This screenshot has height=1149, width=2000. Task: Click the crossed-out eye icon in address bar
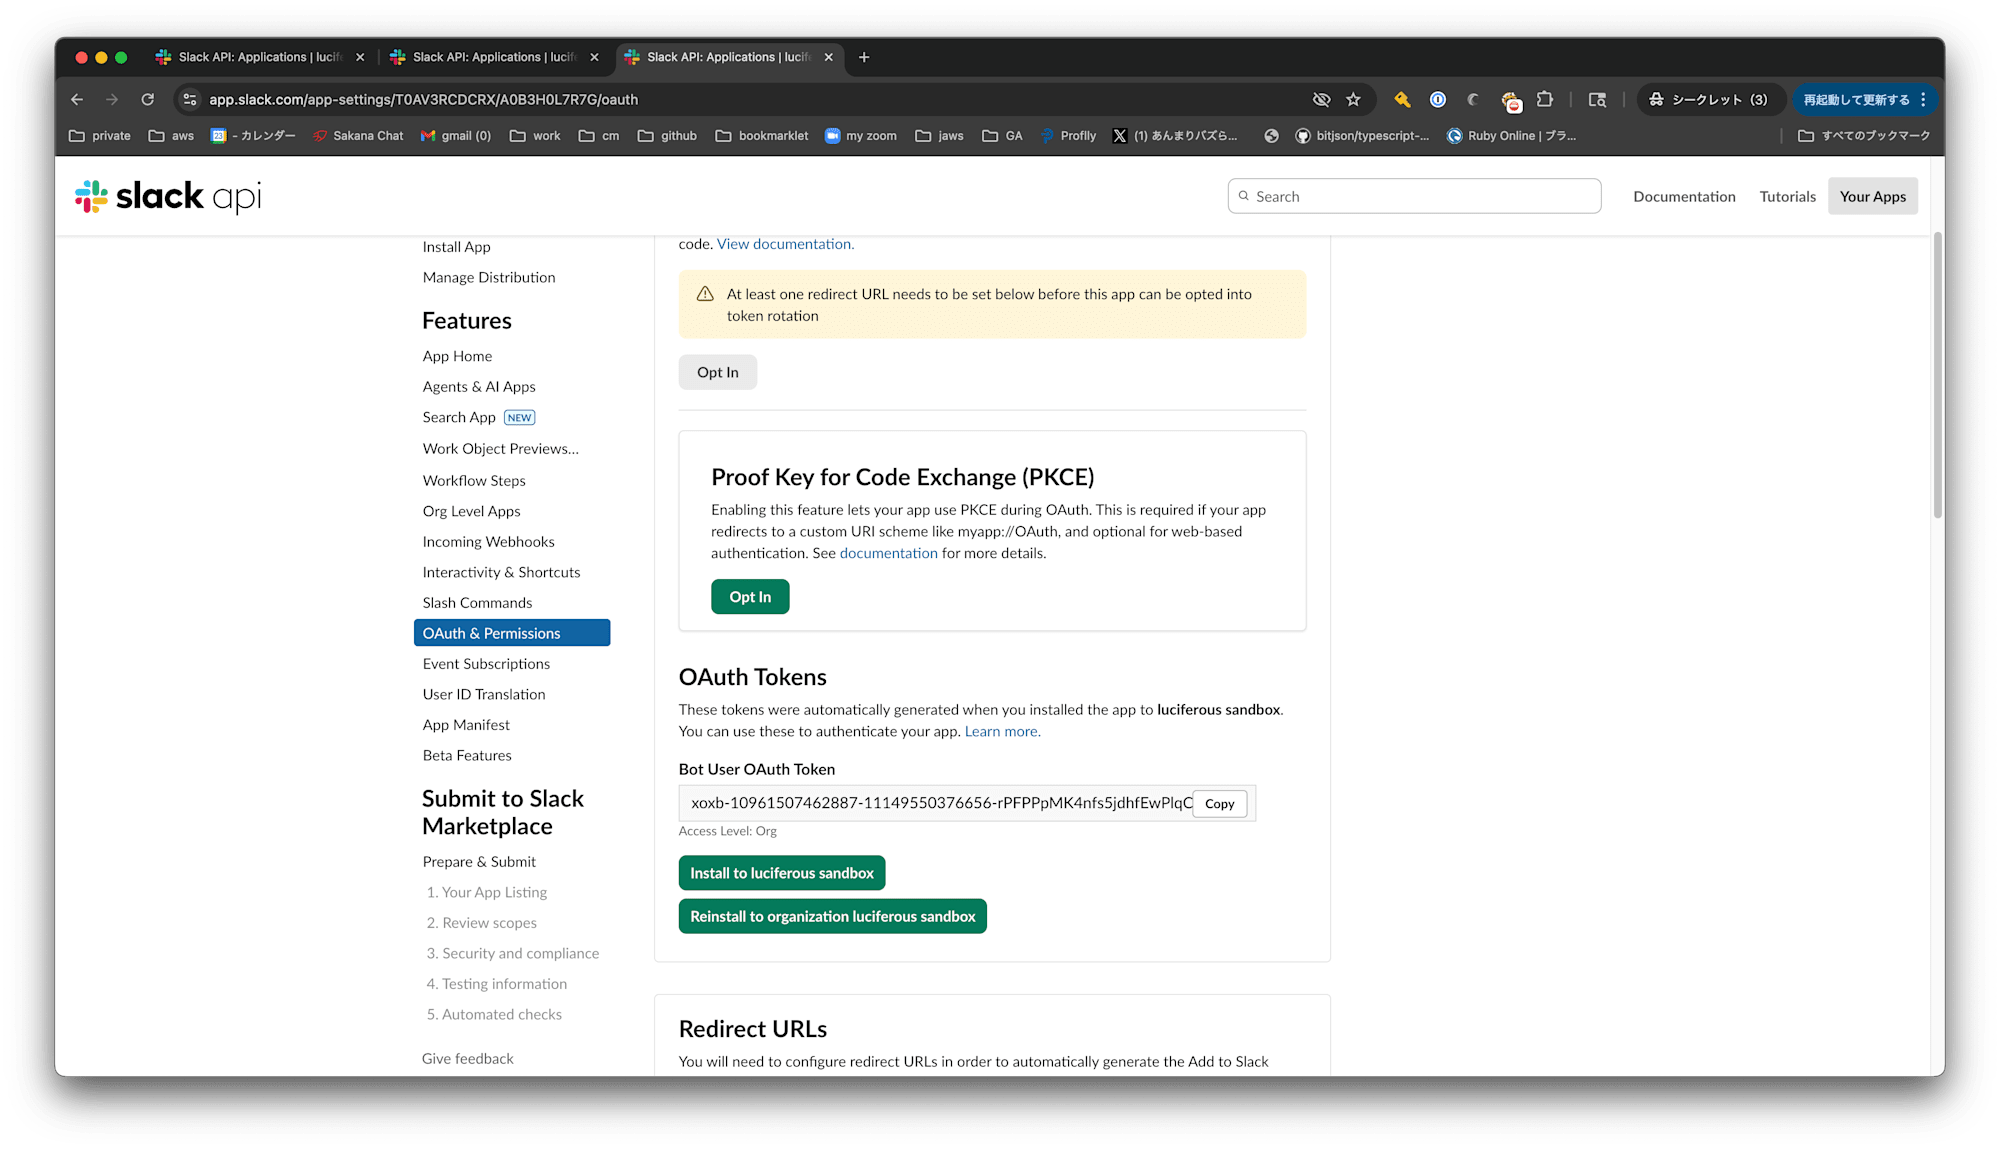coord(1321,99)
